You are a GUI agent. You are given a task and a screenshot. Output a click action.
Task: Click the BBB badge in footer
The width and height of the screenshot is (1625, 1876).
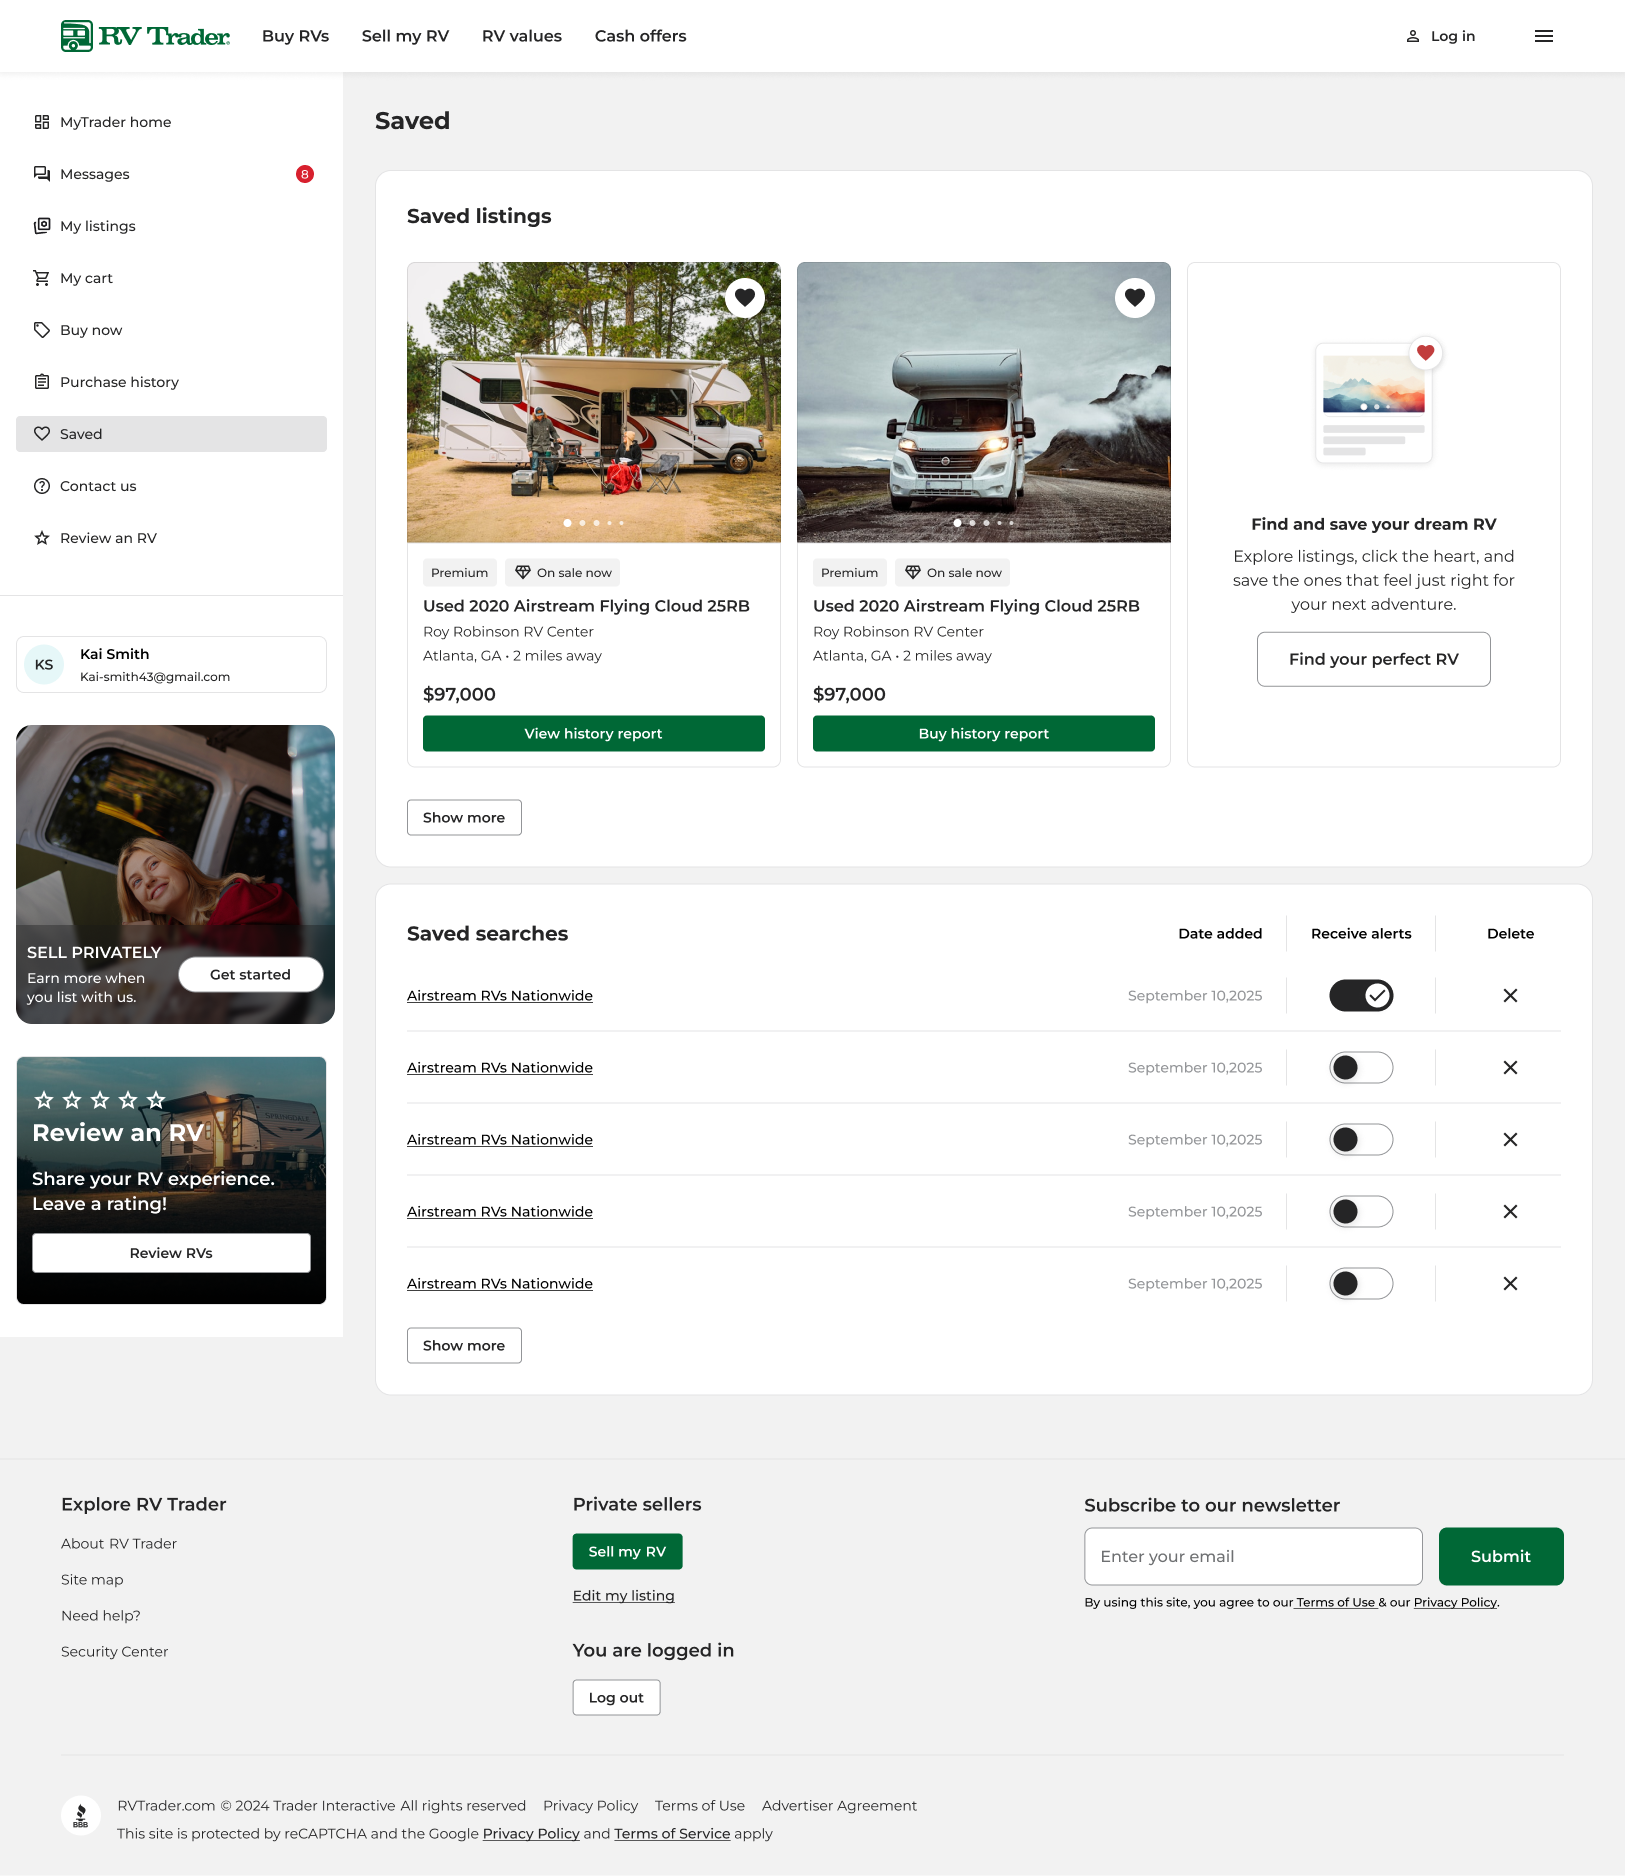pos(81,1816)
